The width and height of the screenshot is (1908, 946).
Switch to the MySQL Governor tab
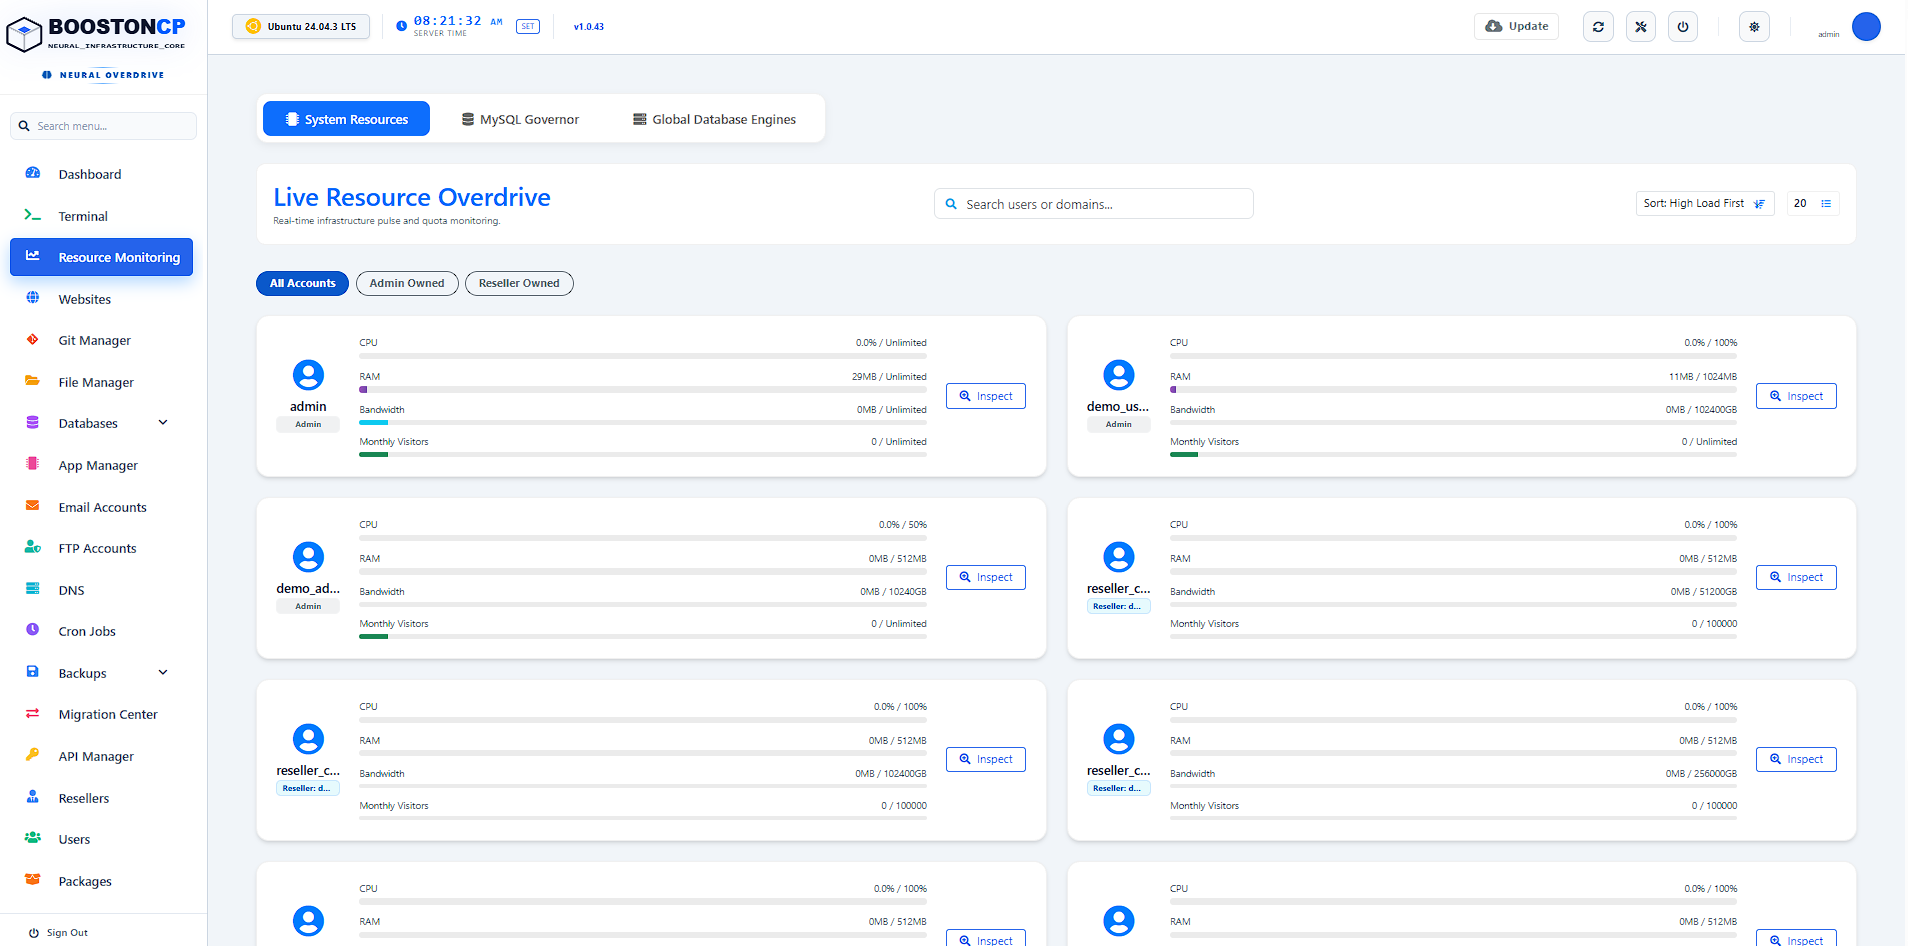tap(520, 119)
